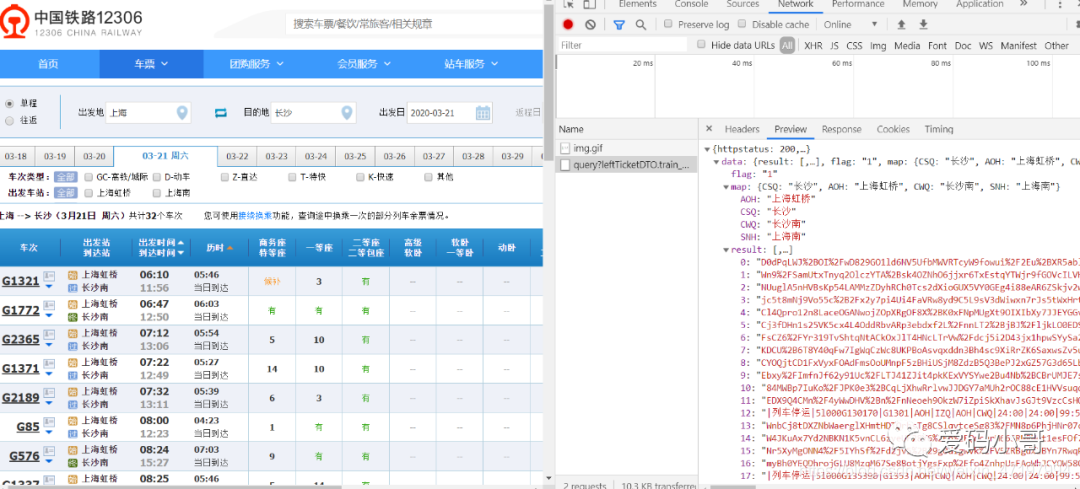Image resolution: width=1080 pixels, height=489 pixels.
Task: Switch to the Headers tab
Action: pyautogui.click(x=742, y=129)
